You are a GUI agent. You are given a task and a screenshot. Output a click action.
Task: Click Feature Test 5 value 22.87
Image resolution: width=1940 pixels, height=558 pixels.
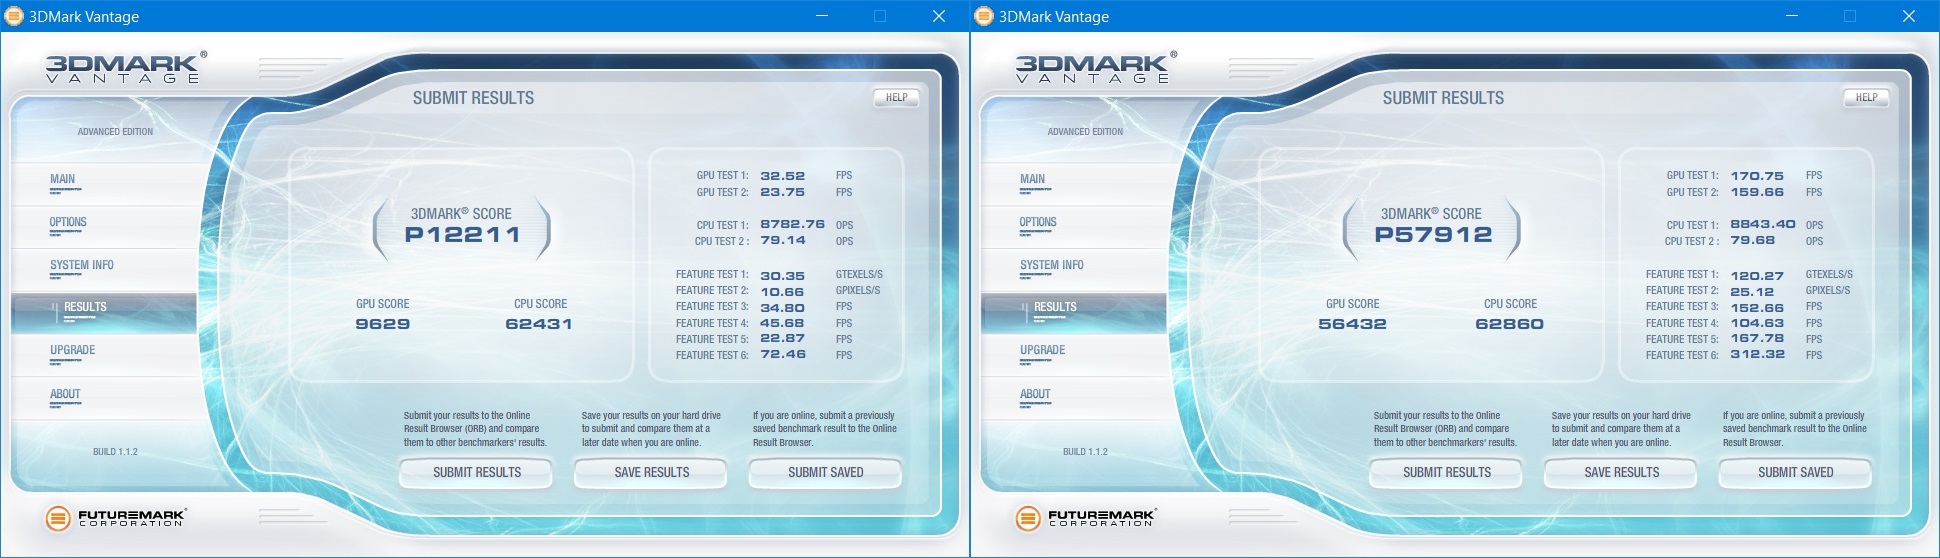782,338
